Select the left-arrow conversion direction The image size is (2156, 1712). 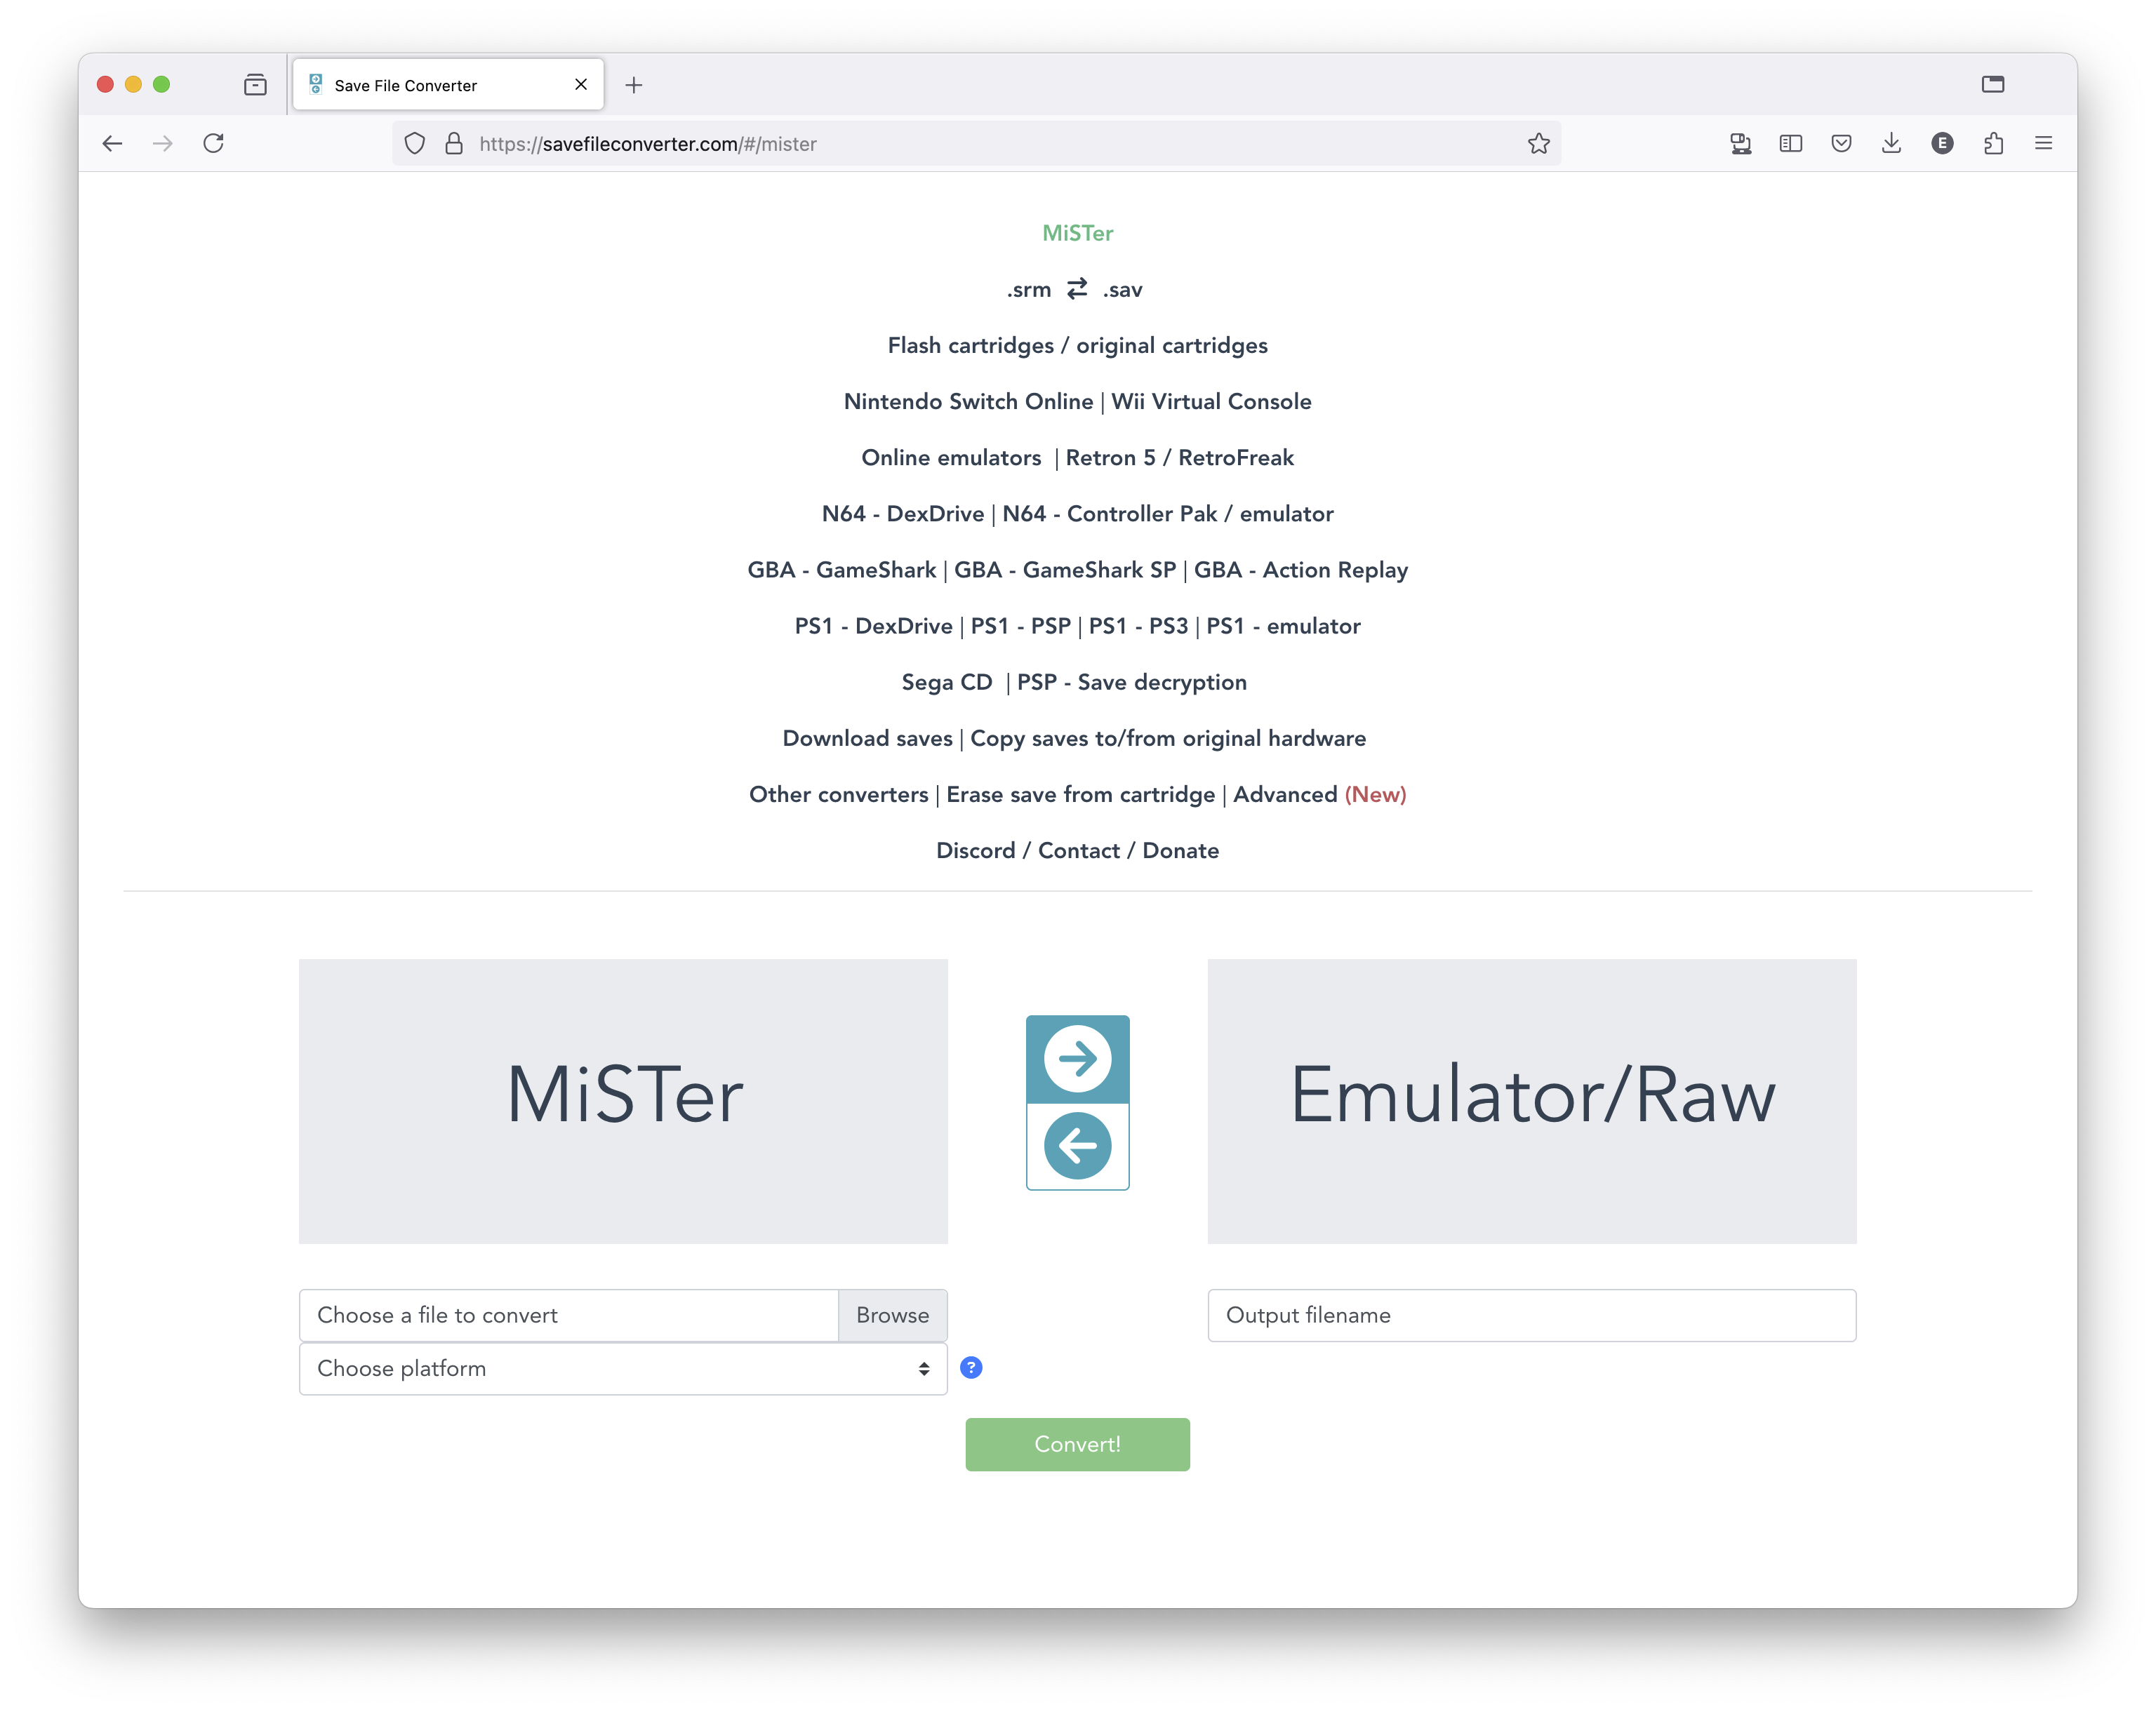click(1077, 1146)
